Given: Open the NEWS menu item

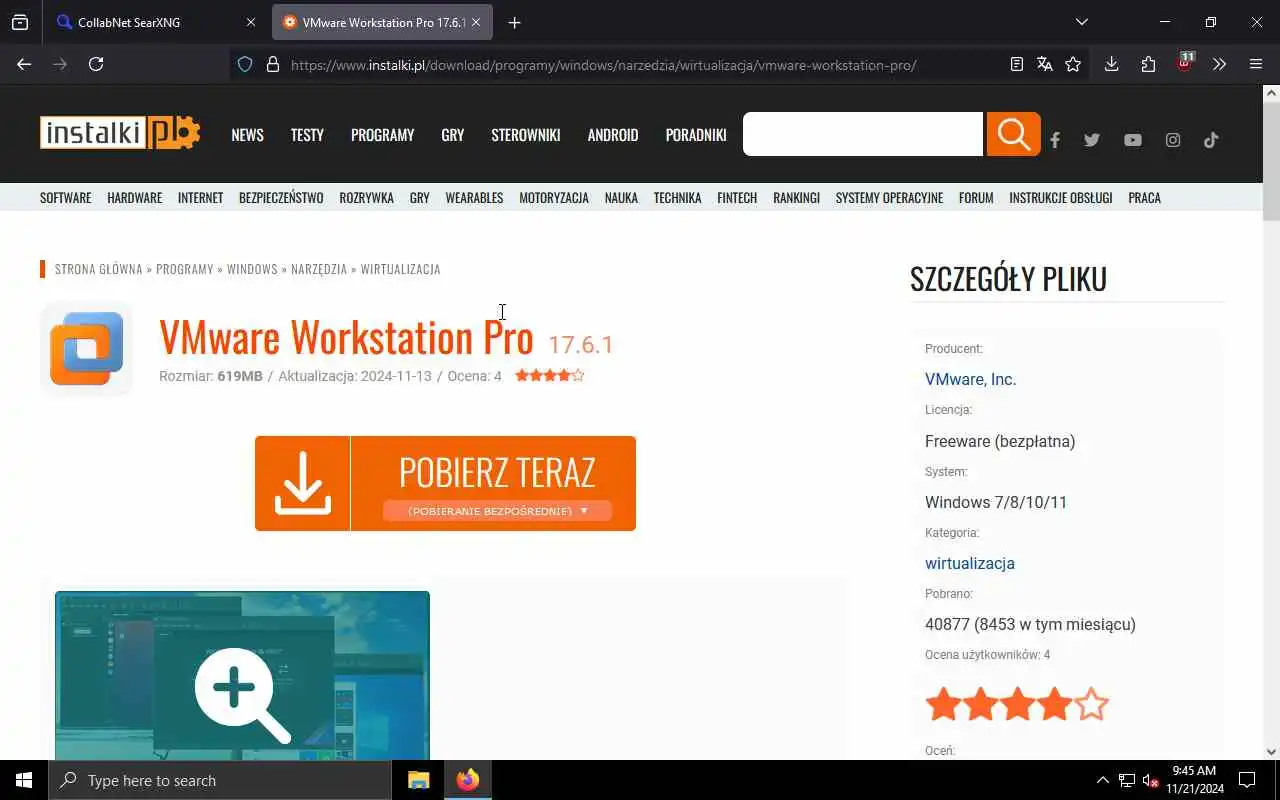Looking at the screenshot, I should point(247,135).
